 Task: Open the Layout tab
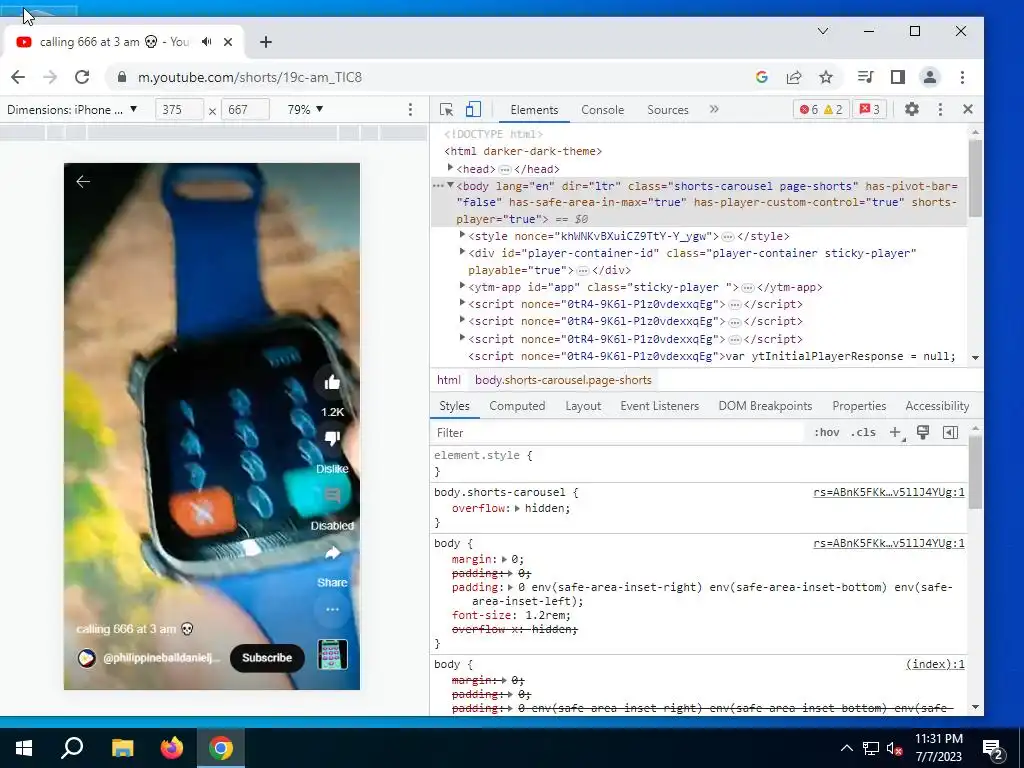pos(583,406)
